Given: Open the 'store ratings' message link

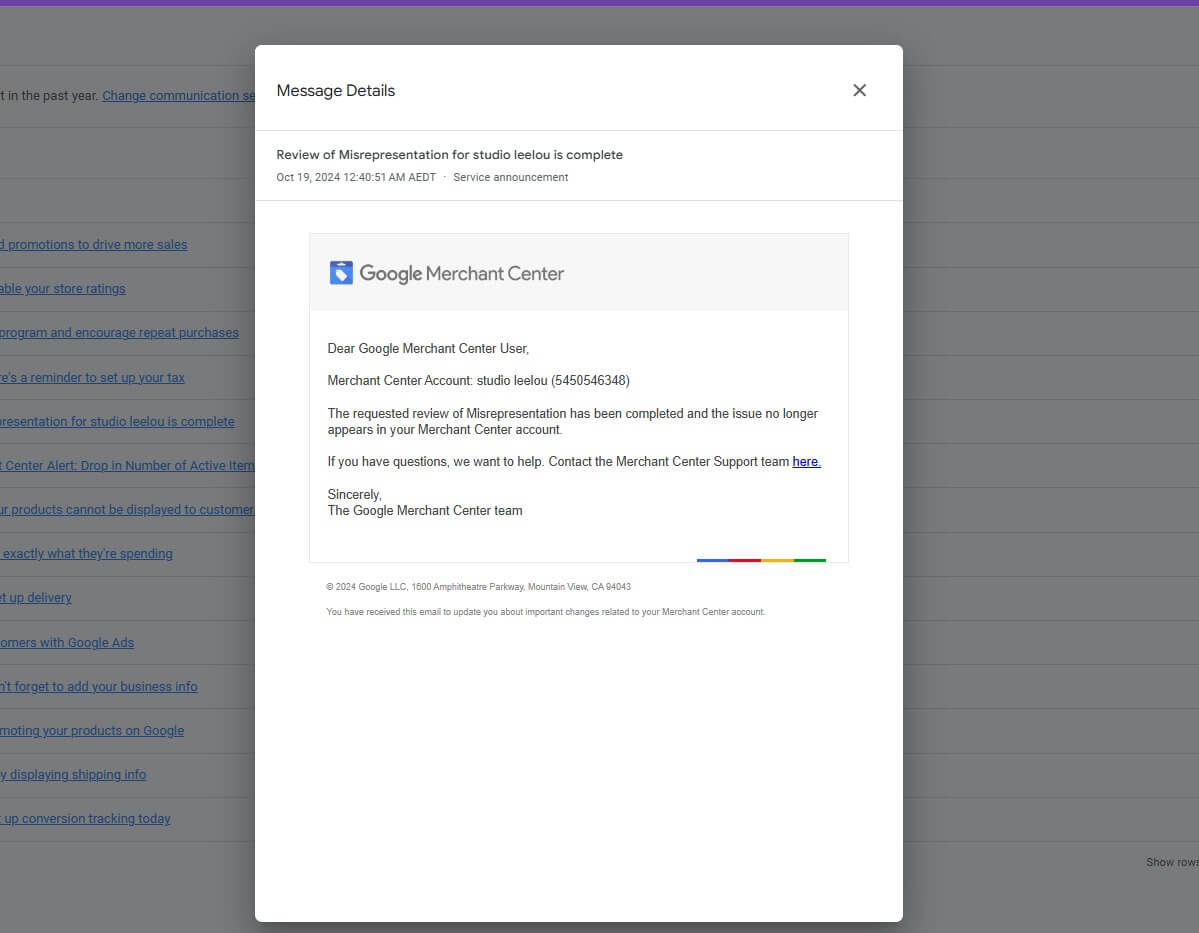Looking at the screenshot, I should (x=63, y=289).
